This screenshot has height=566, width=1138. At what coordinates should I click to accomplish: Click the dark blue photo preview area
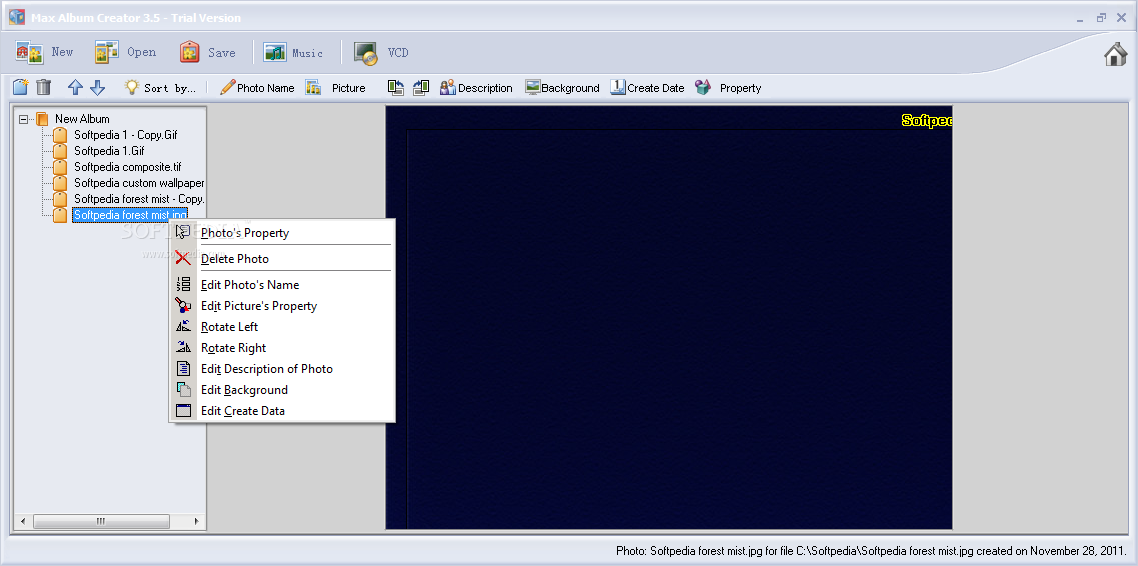coord(668,317)
